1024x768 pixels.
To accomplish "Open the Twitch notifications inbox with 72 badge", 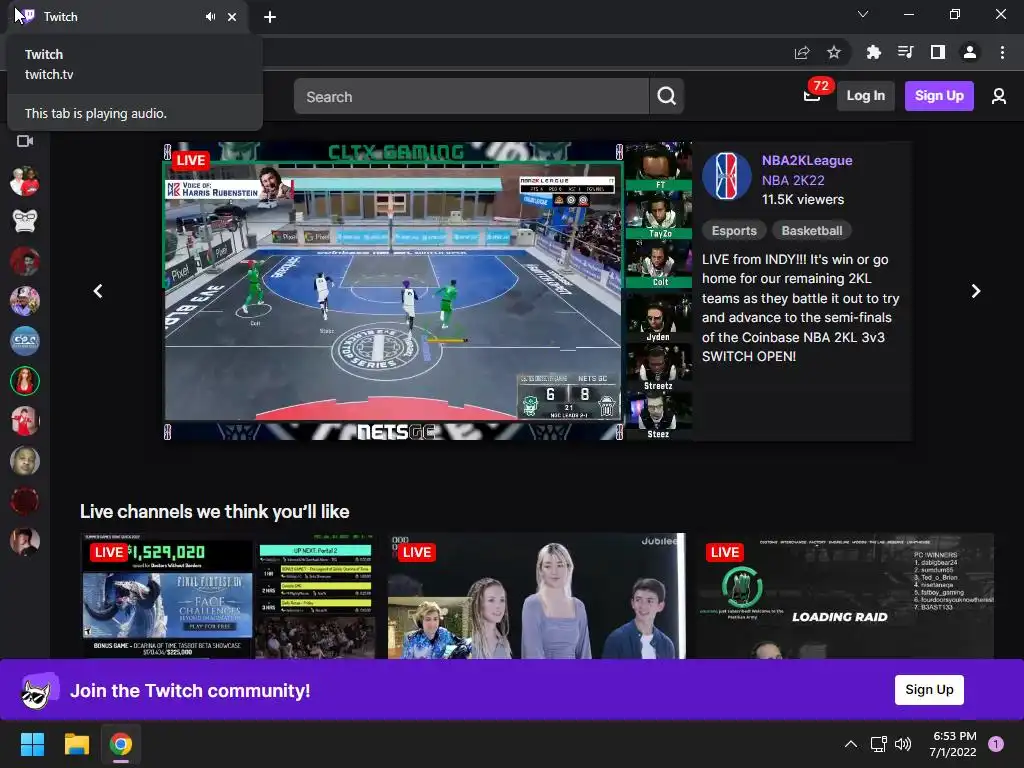I will click(x=813, y=95).
